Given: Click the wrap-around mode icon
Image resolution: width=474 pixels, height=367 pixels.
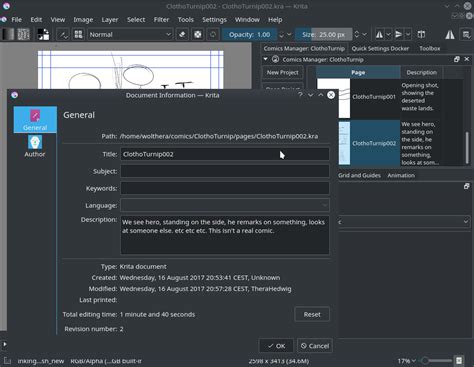Looking at the screenshot, I should coord(421,34).
